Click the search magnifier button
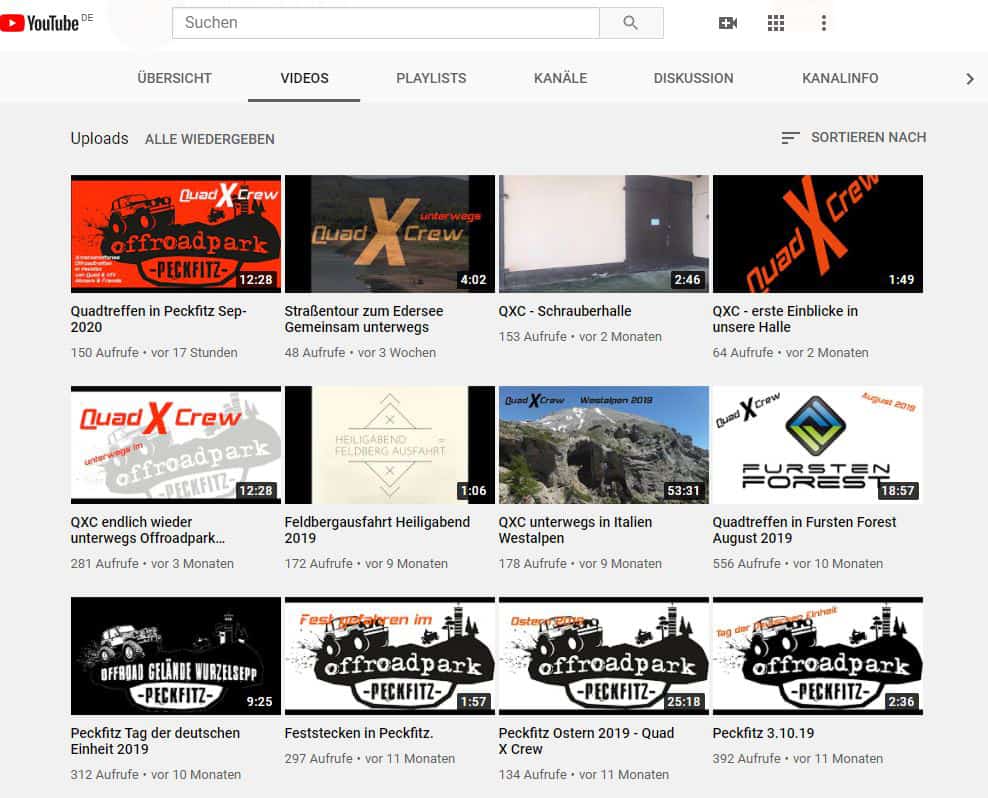The height and width of the screenshot is (798, 988). coord(631,23)
